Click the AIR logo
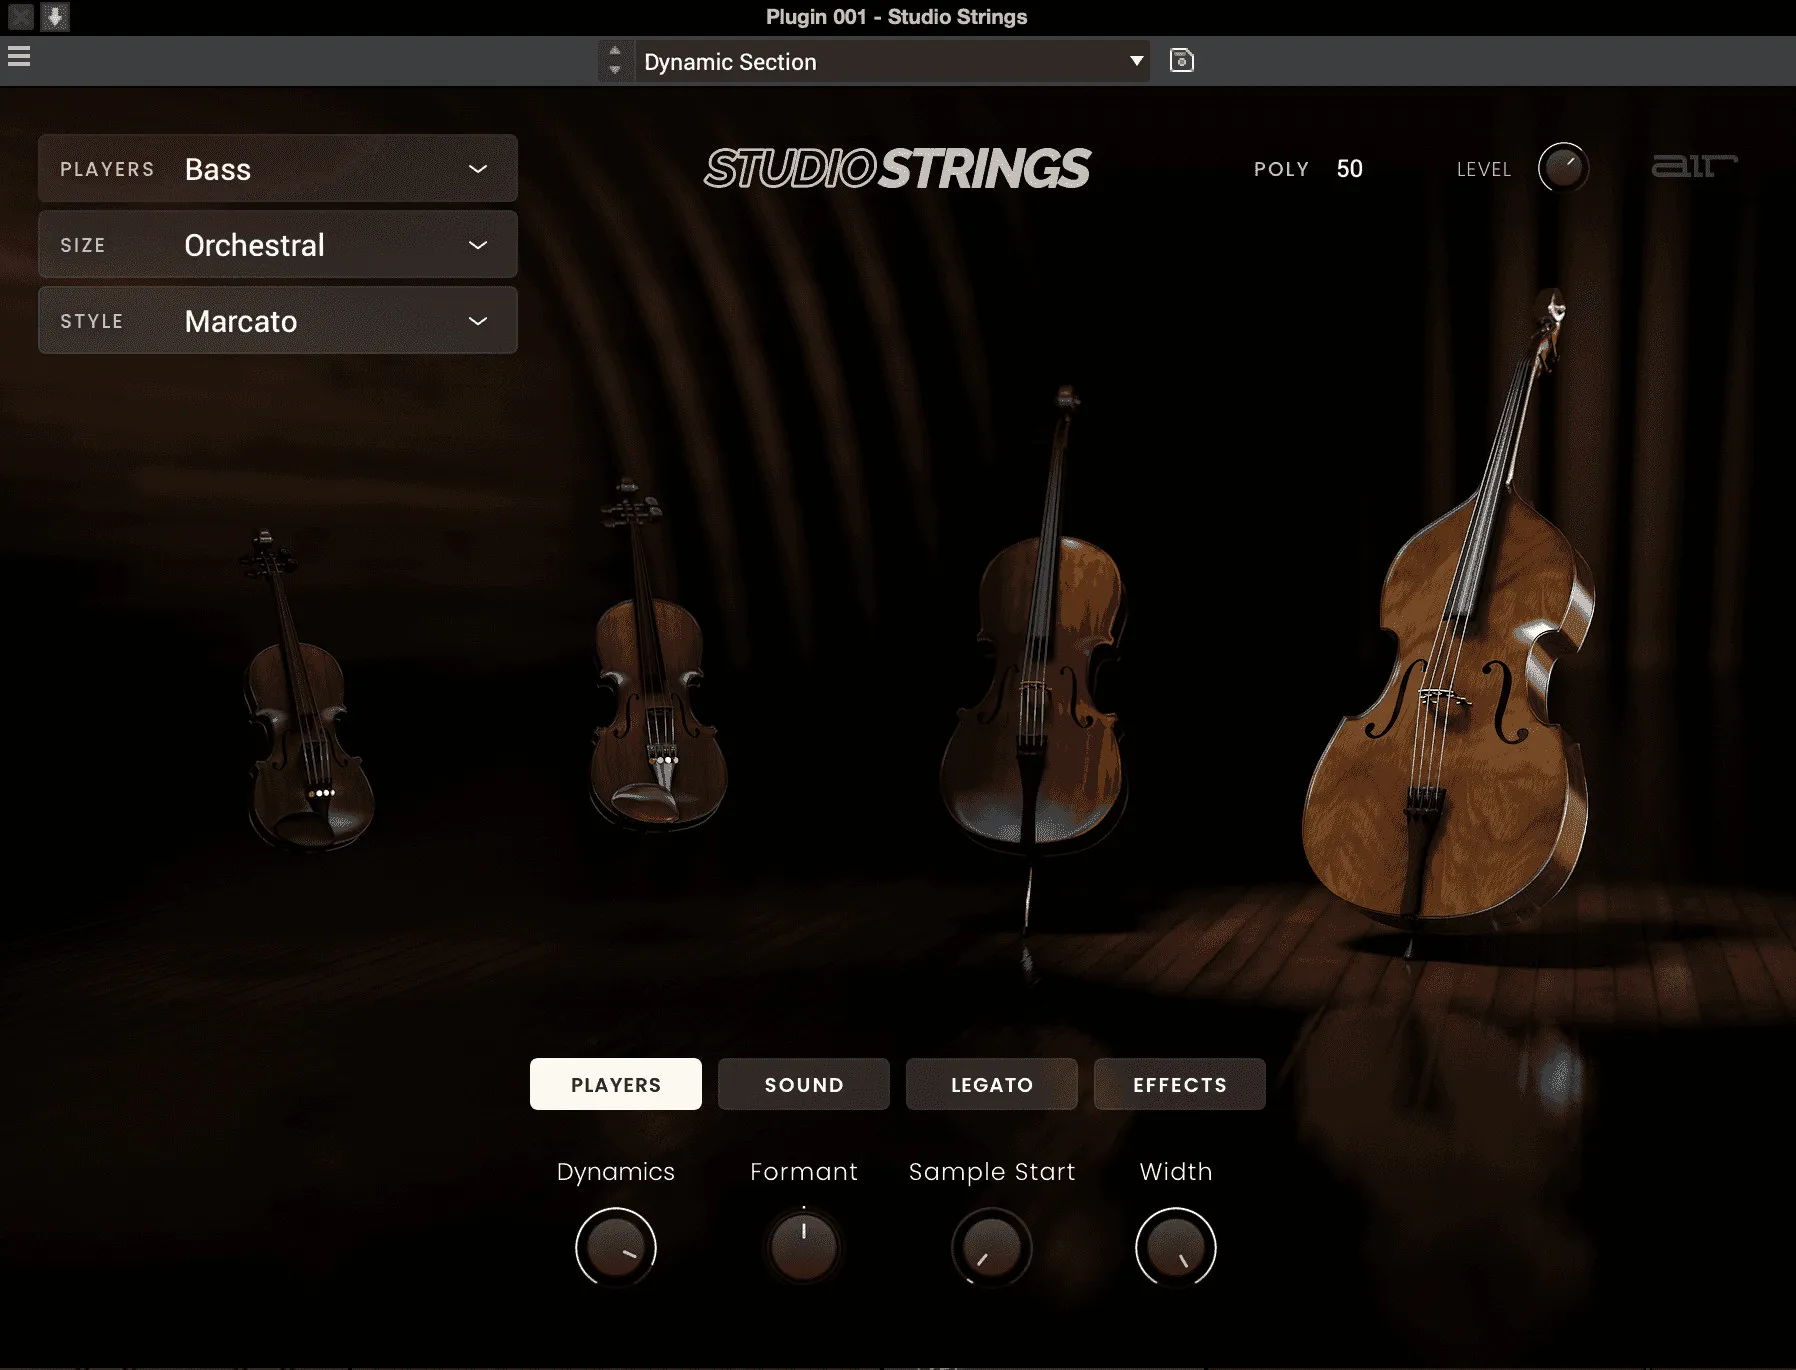1796x1370 pixels. [1694, 166]
